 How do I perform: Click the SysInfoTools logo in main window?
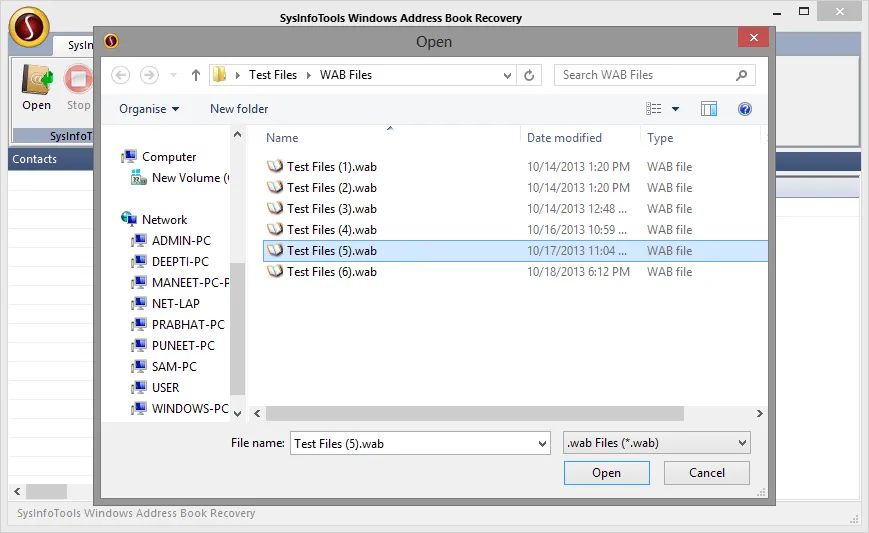coord(29,27)
